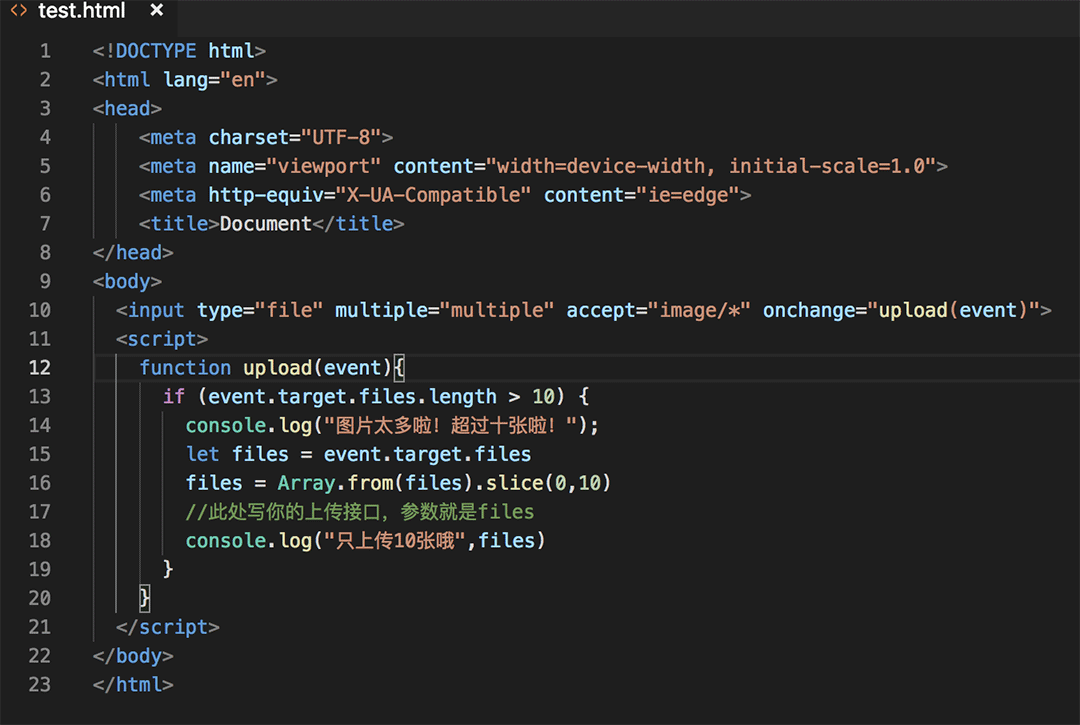
Task: Click the onchange="upload(event)" attribute
Action: point(902,311)
